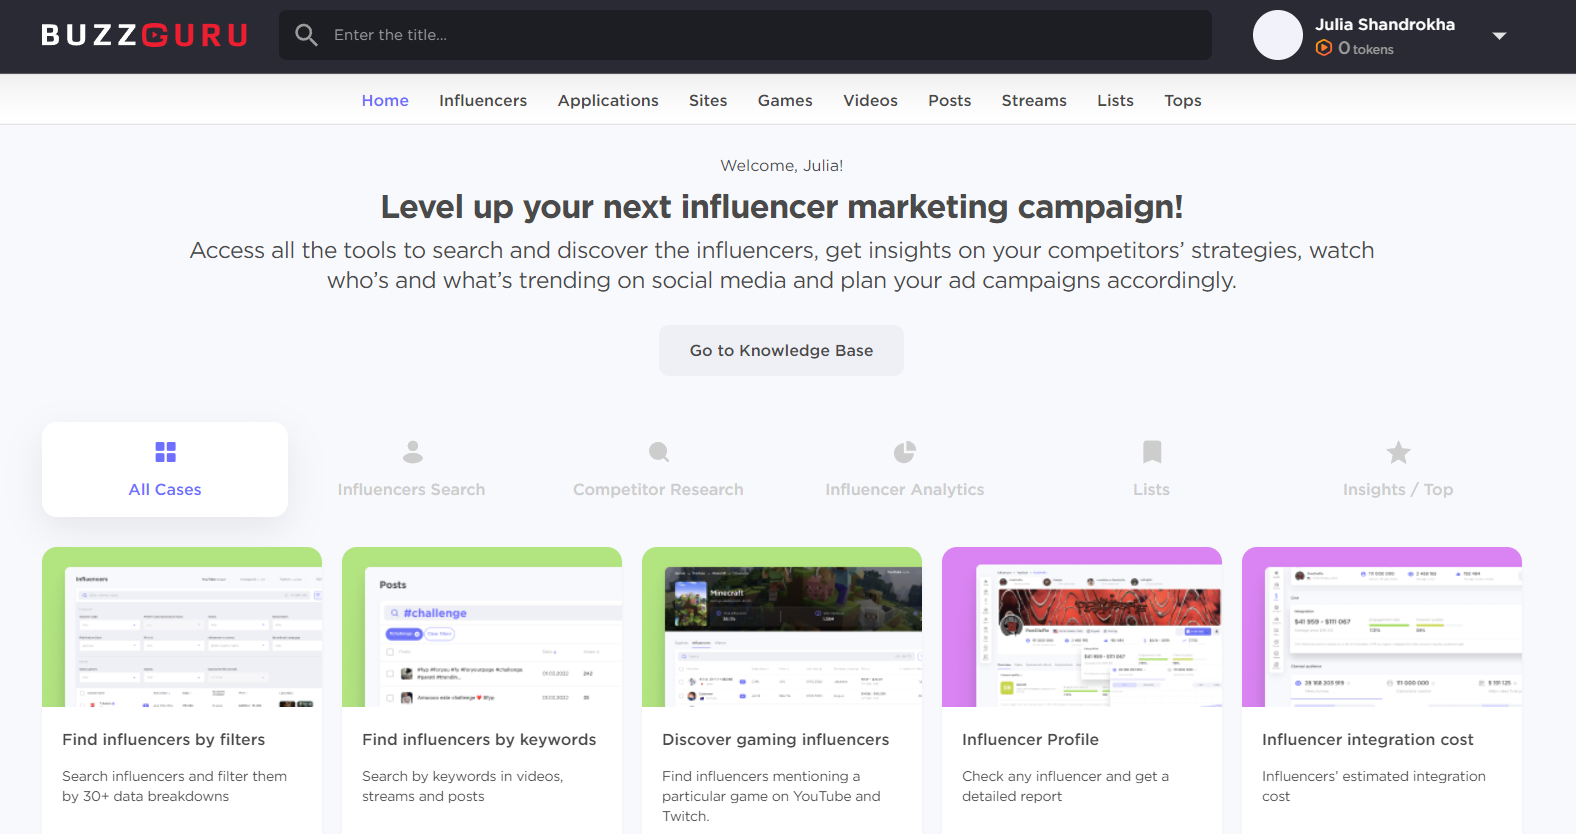This screenshot has width=1576, height=834.
Task: Expand the account dropdown arrow
Action: click(x=1499, y=36)
